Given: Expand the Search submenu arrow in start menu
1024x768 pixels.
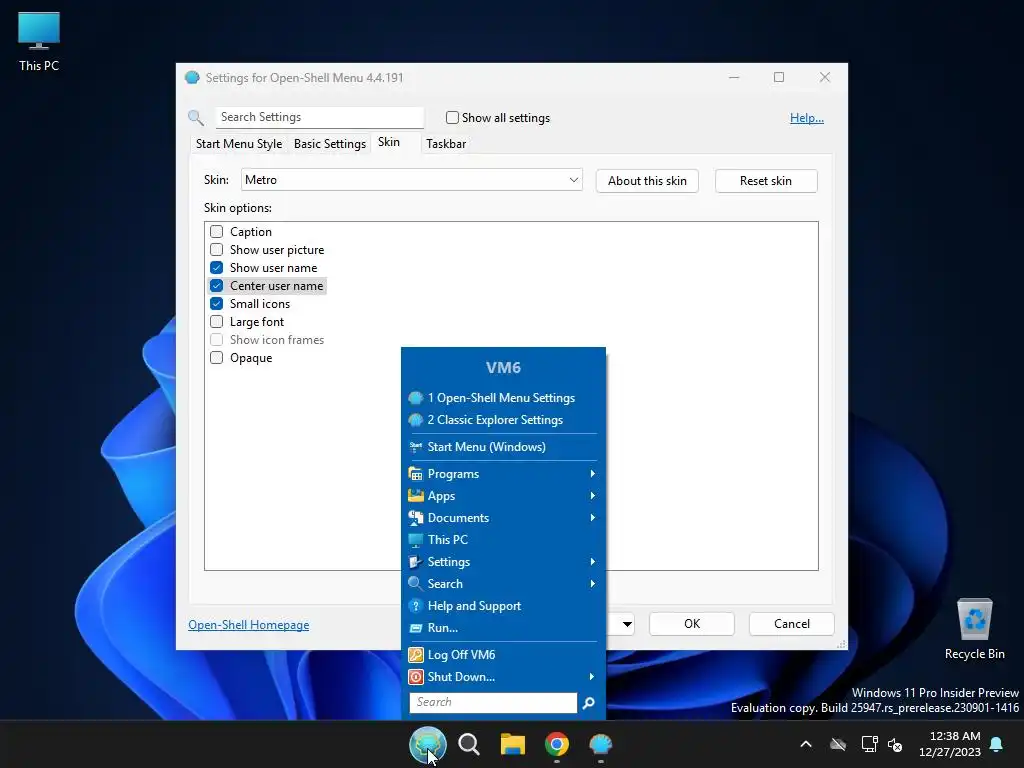Looking at the screenshot, I should 592,584.
